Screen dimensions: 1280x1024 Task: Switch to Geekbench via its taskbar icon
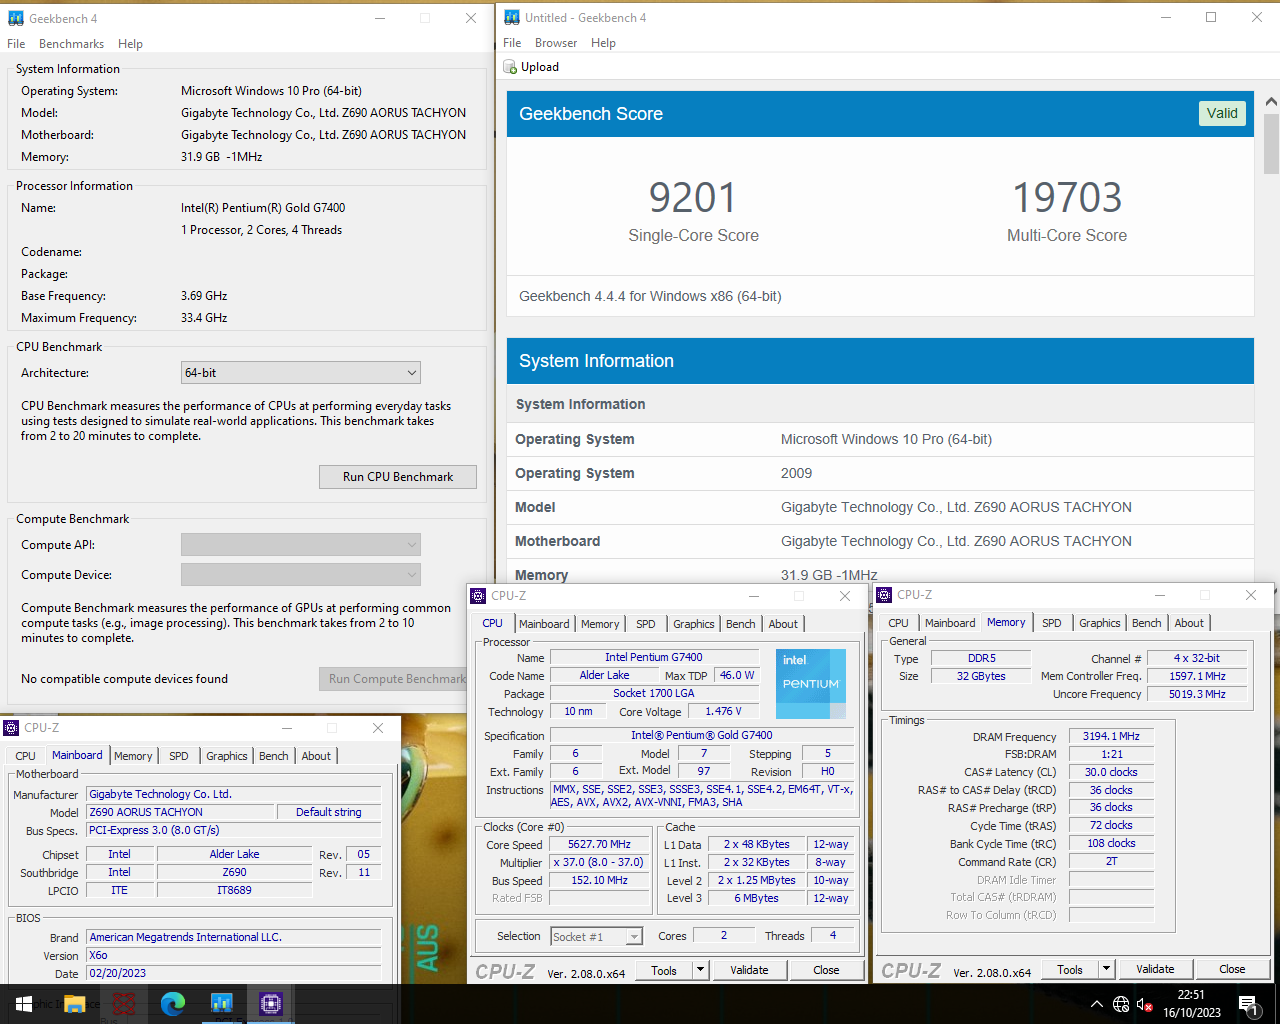pos(221,1004)
